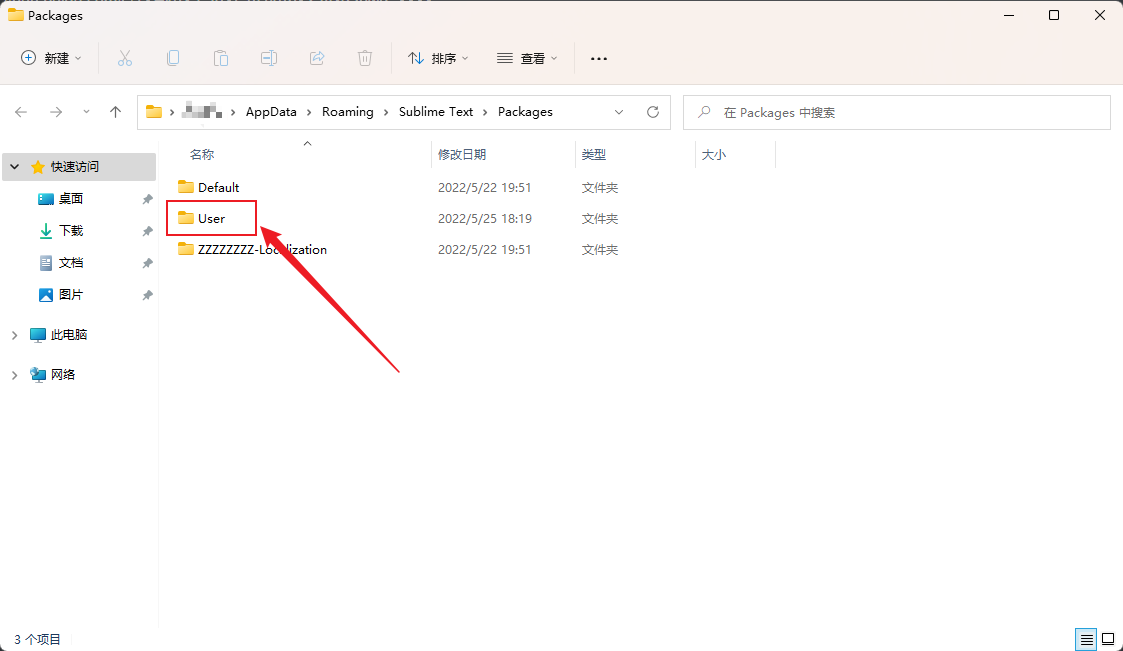The height and width of the screenshot is (651, 1123).
Task: Switch to large icons view in status bar
Action: pyautogui.click(x=1108, y=639)
